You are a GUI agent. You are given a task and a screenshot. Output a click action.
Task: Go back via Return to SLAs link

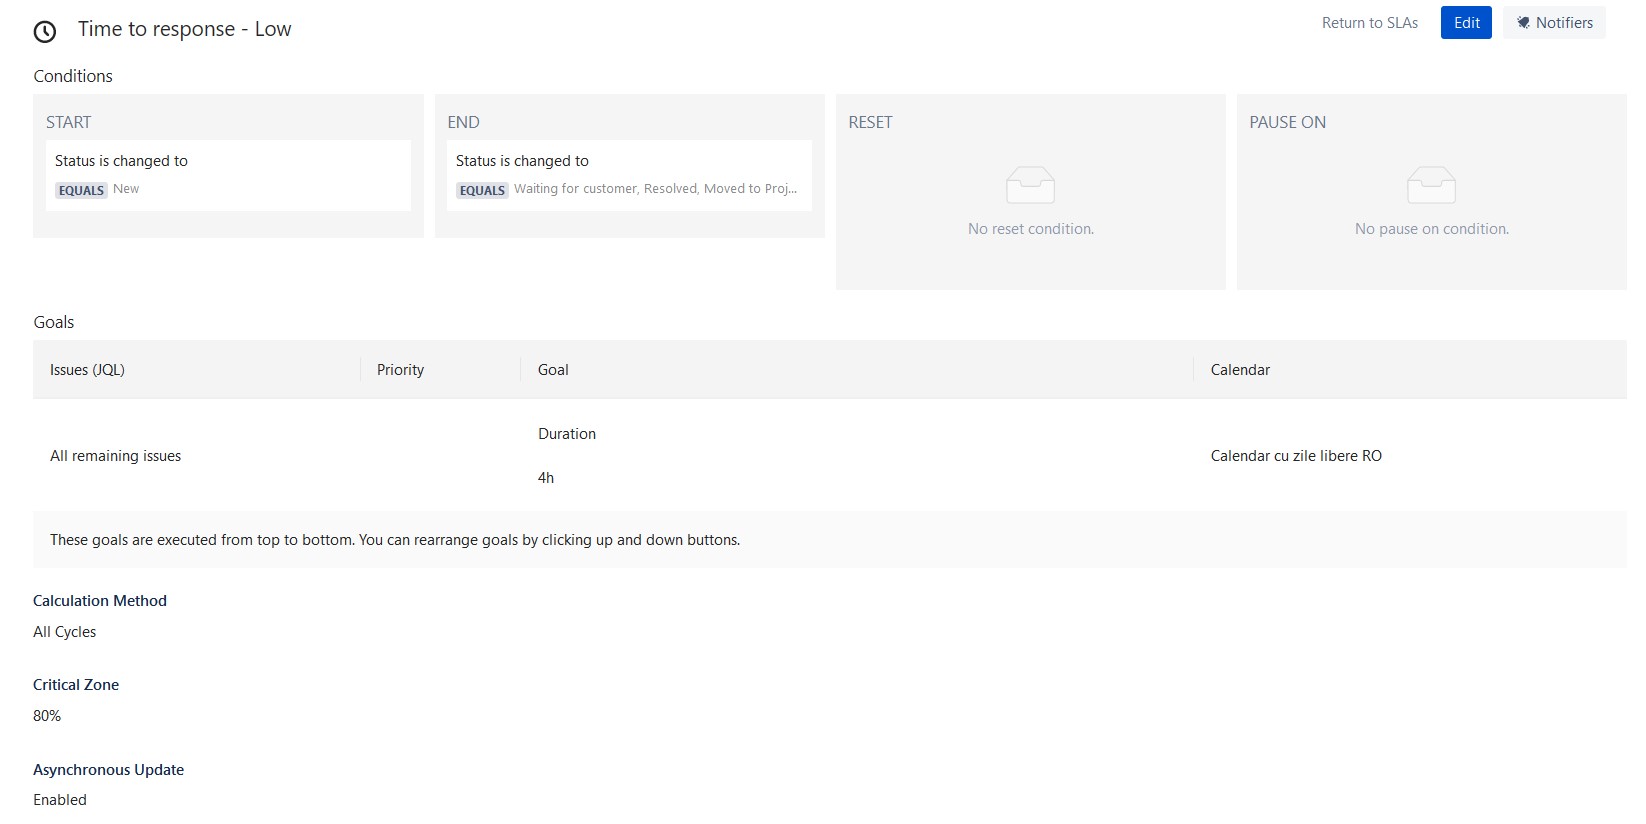tap(1369, 22)
